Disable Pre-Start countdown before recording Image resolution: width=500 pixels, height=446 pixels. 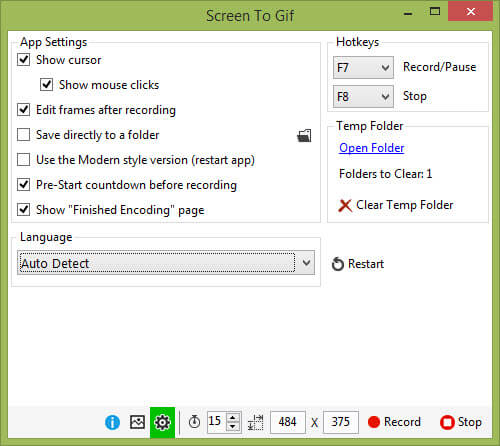pyautogui.click(x=24, y=185)
